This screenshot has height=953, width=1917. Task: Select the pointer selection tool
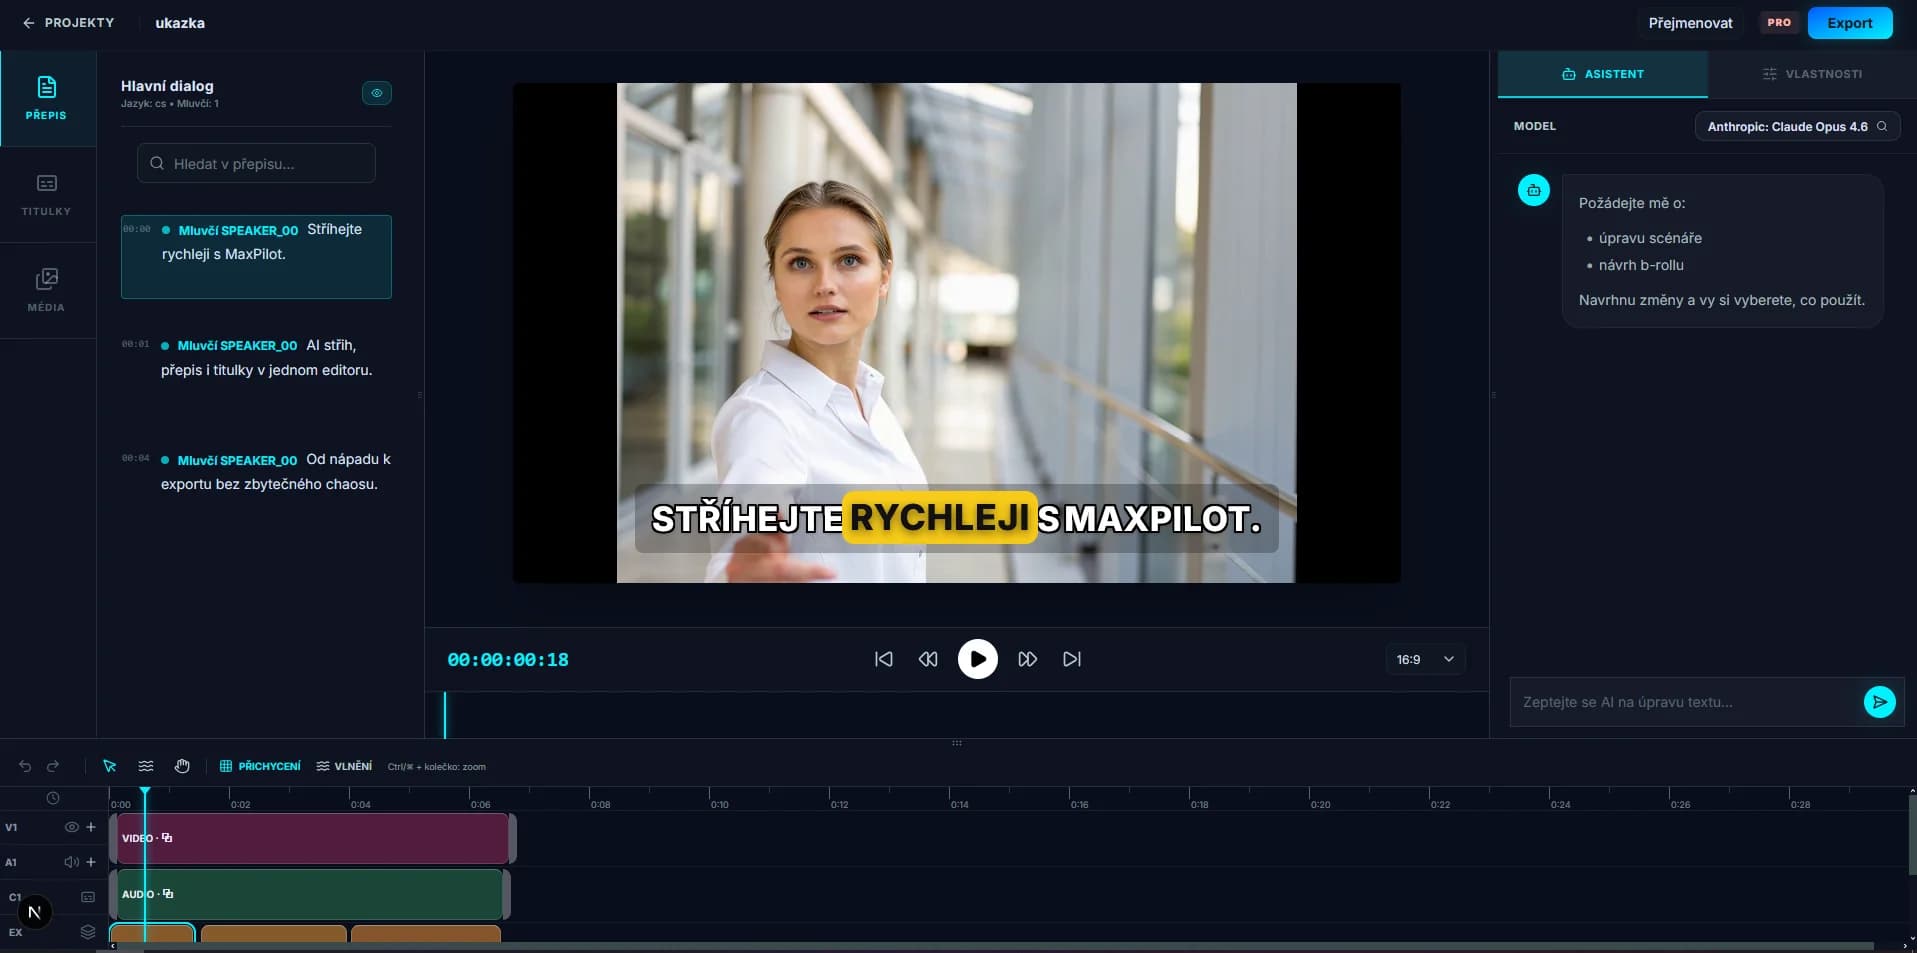[110, 766]
